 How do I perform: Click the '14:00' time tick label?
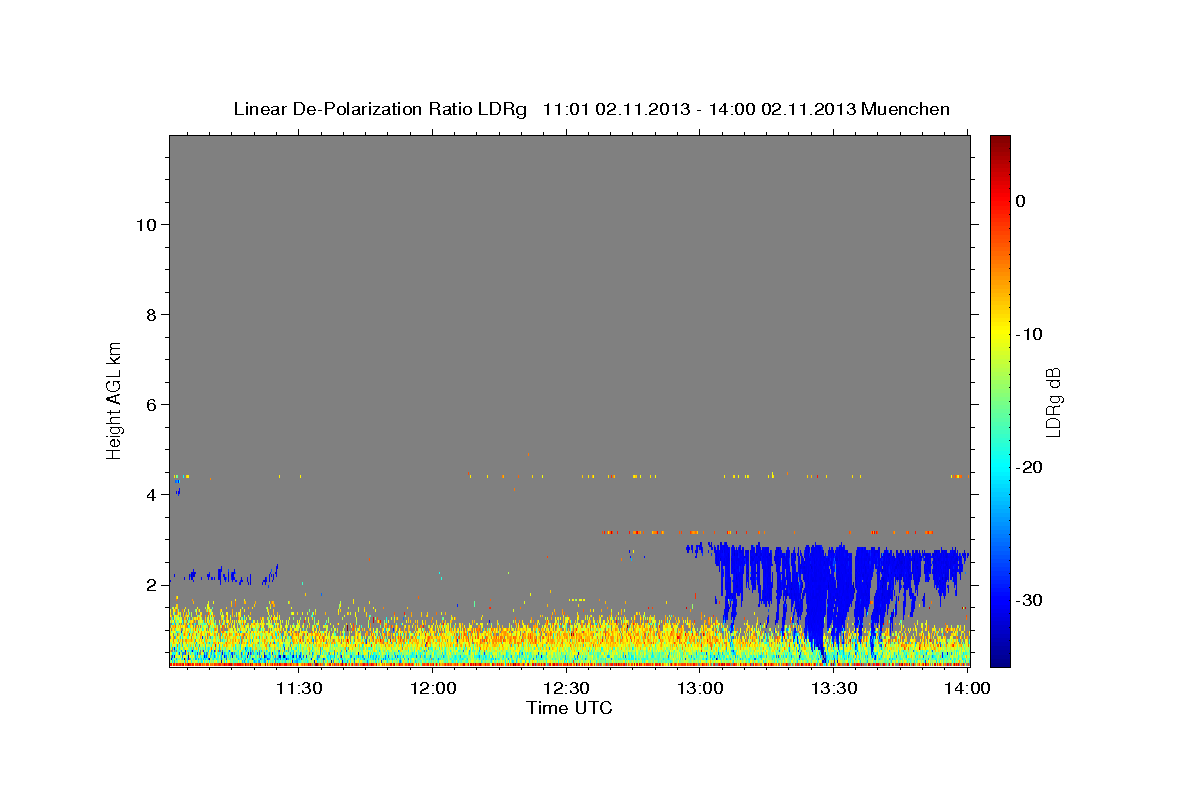967,688
